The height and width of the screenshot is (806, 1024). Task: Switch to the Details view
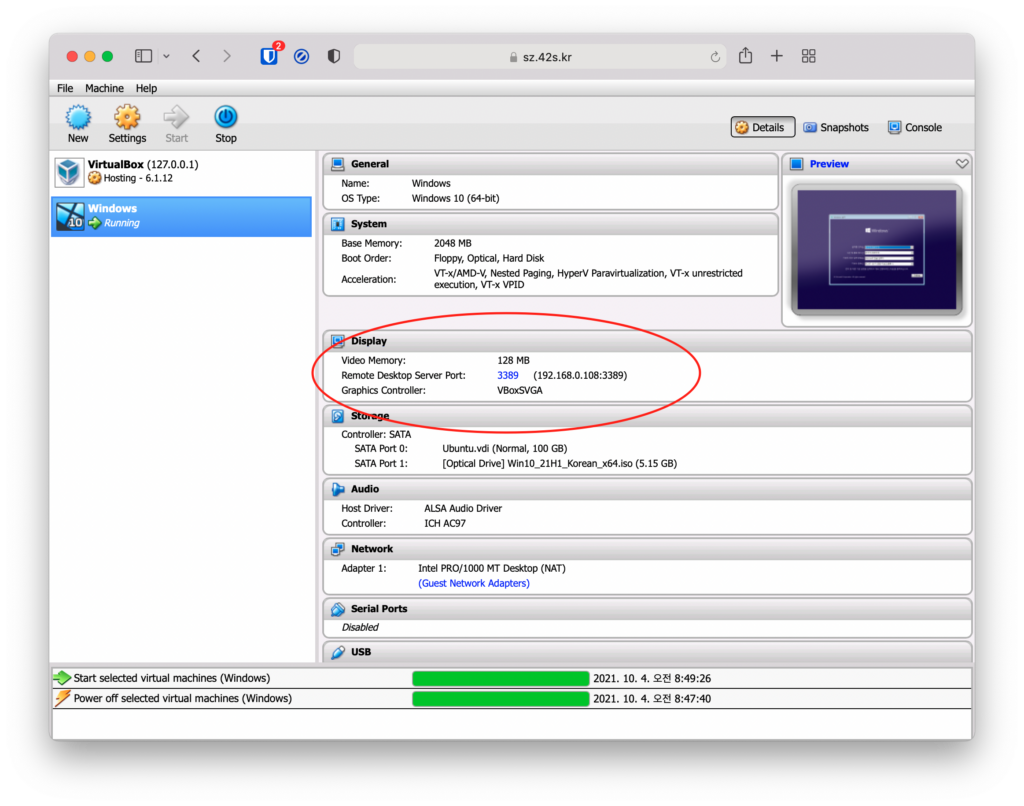tap(762, 127)
